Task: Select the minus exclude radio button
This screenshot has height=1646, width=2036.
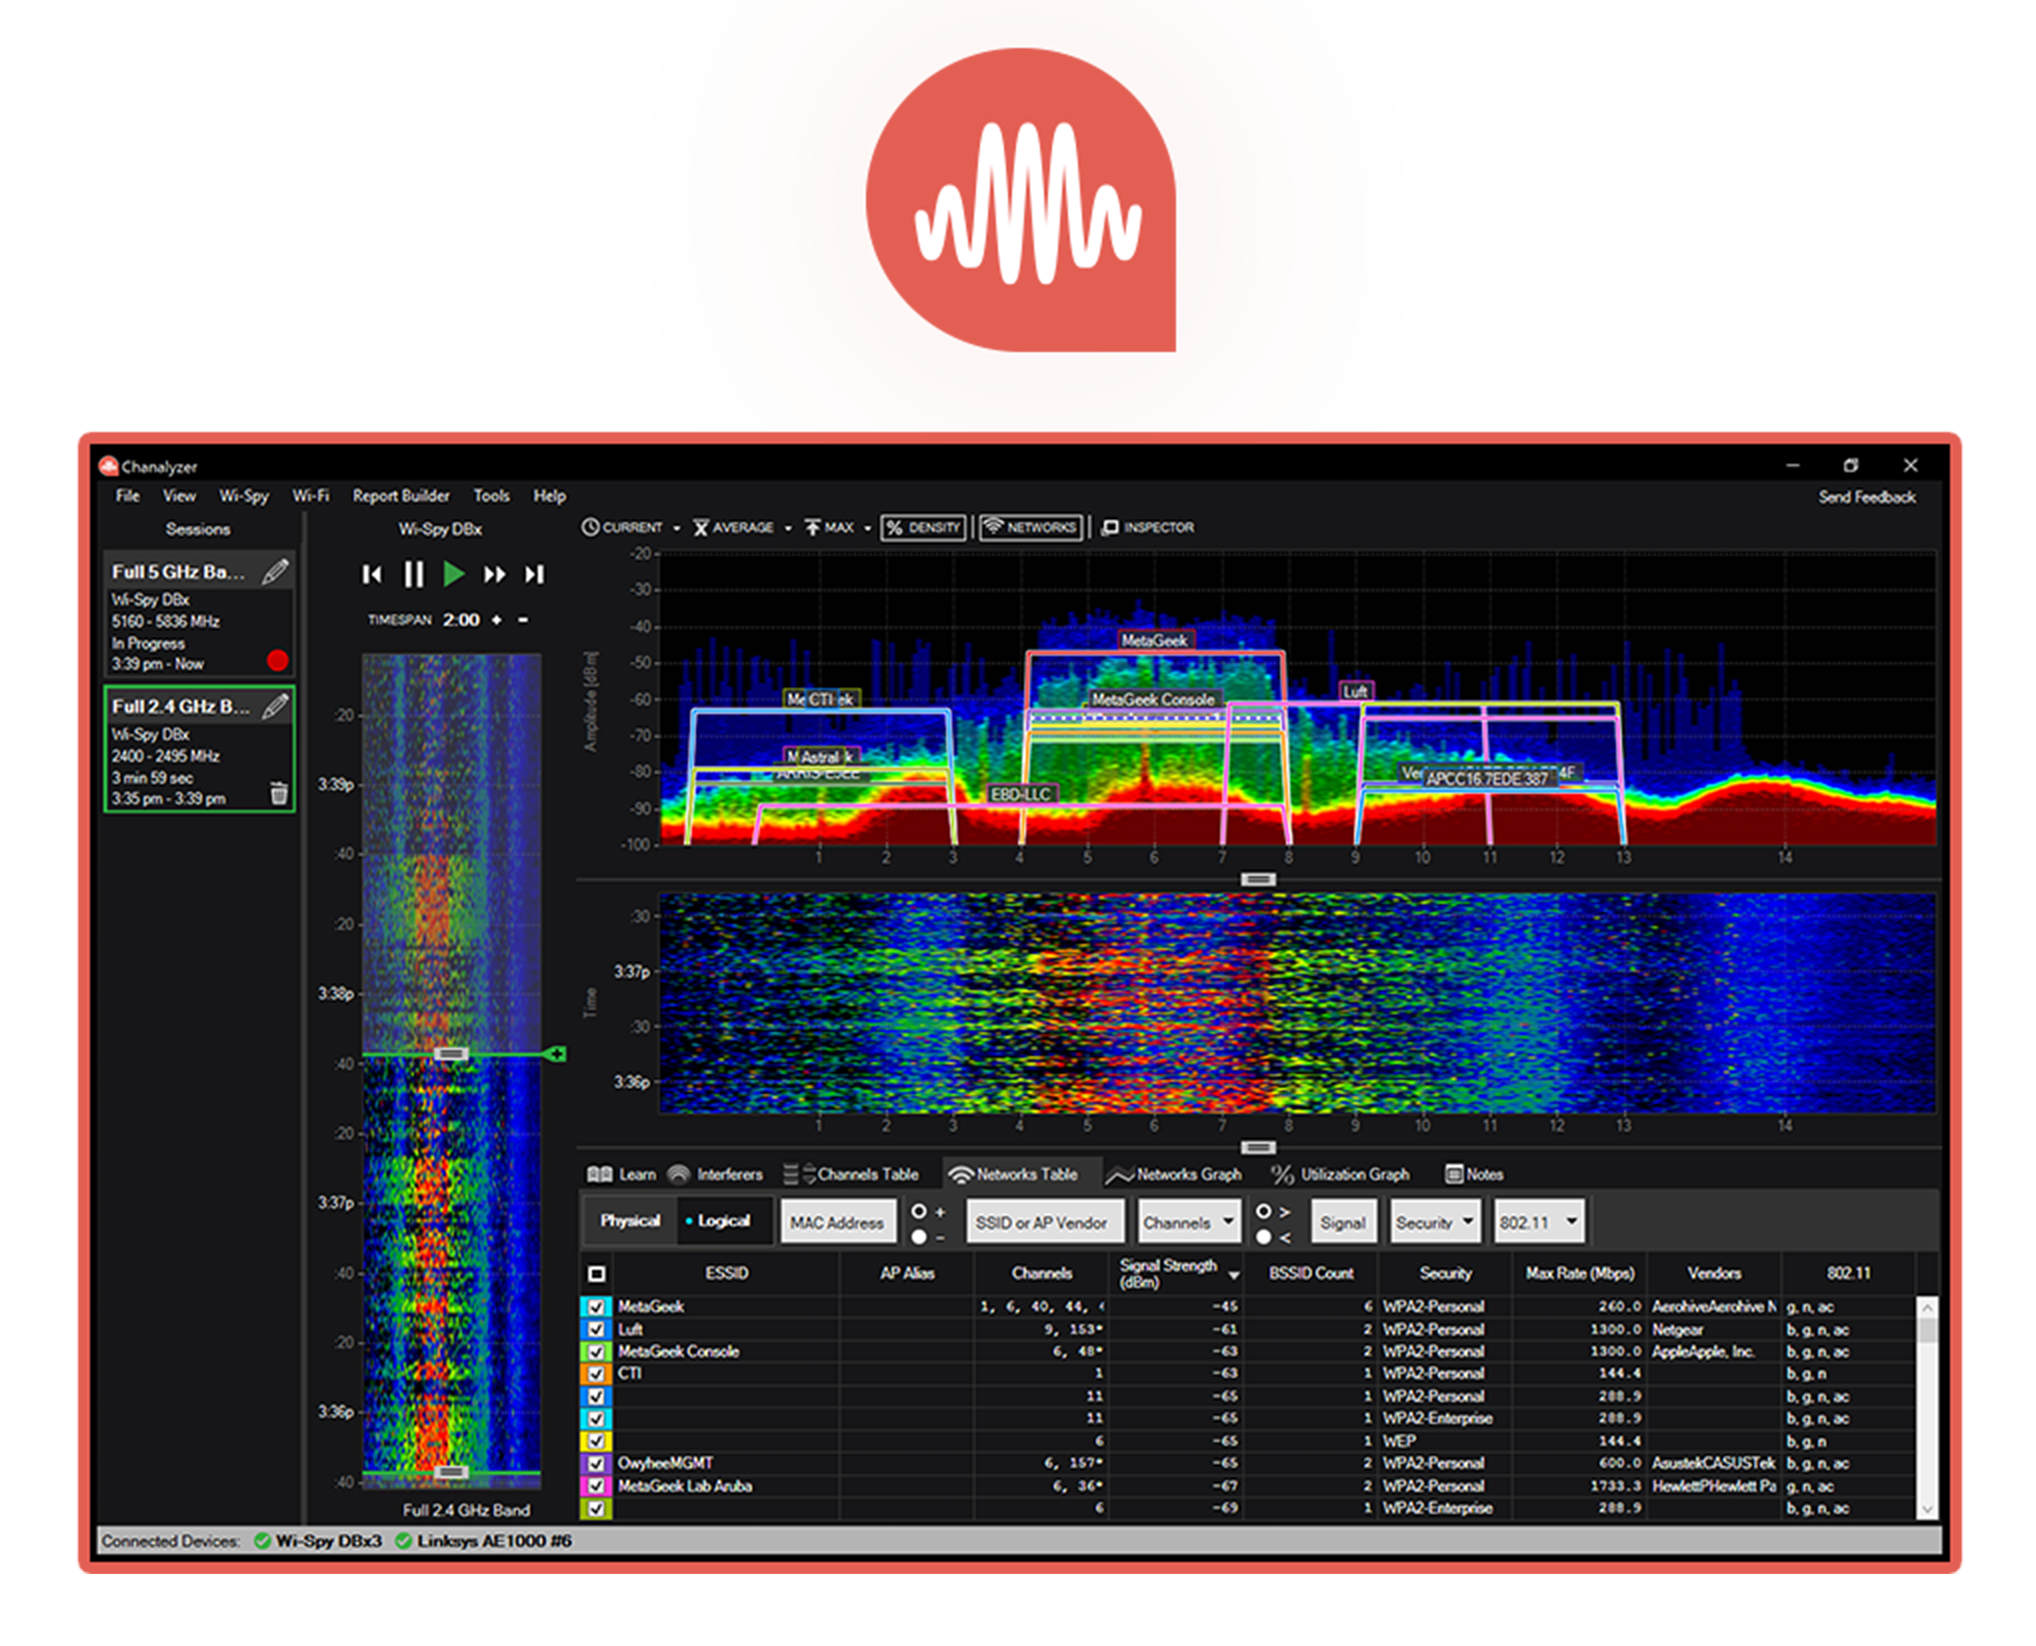Action: click(x=918, y=1237)
